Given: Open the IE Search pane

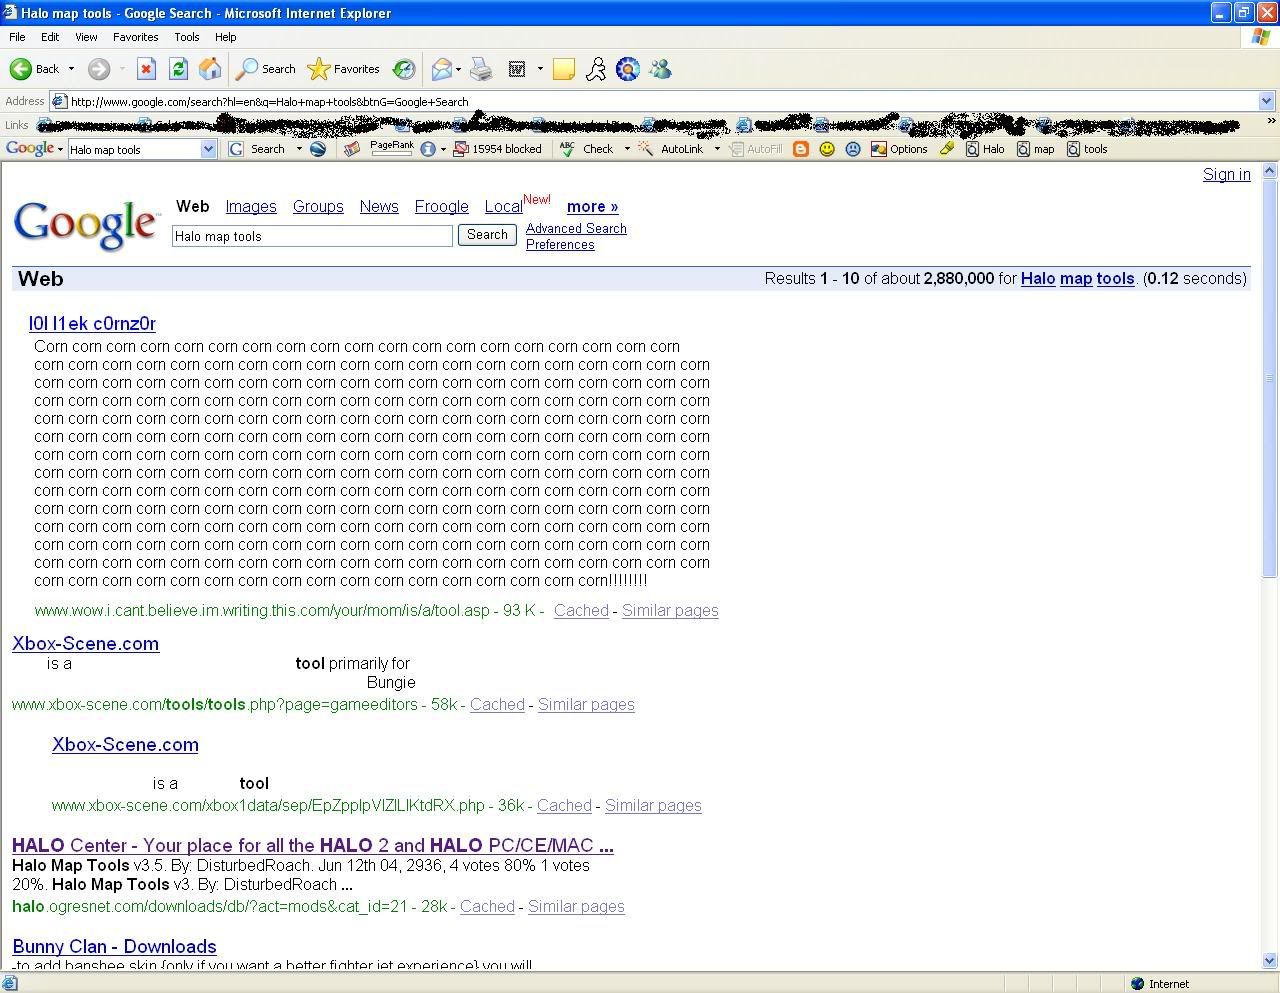Looking at the screenshot, I should coord(266,69).
